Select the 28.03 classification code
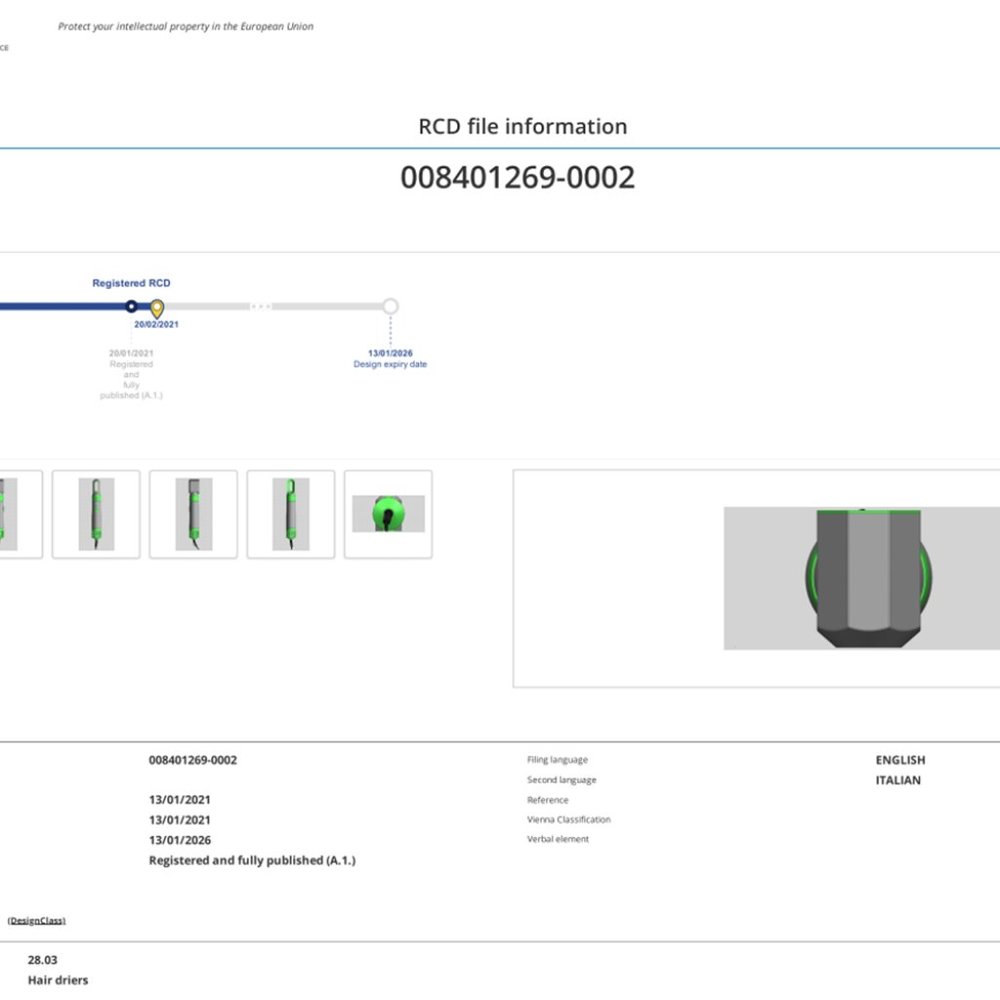The width and height of the screenshot is (1000, 1000). point(42,960)
